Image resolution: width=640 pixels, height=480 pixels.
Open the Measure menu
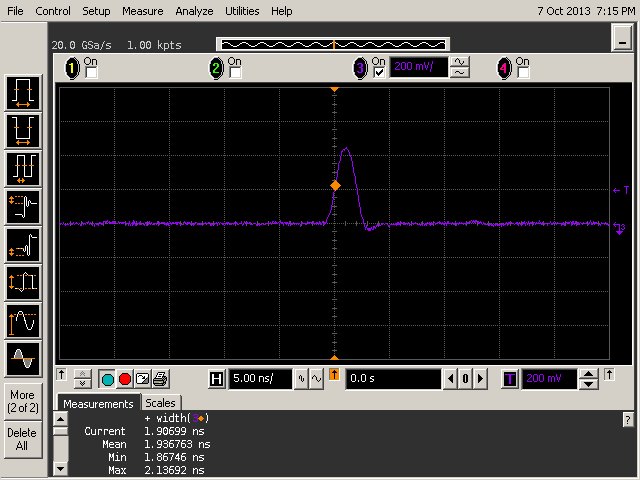142,11
